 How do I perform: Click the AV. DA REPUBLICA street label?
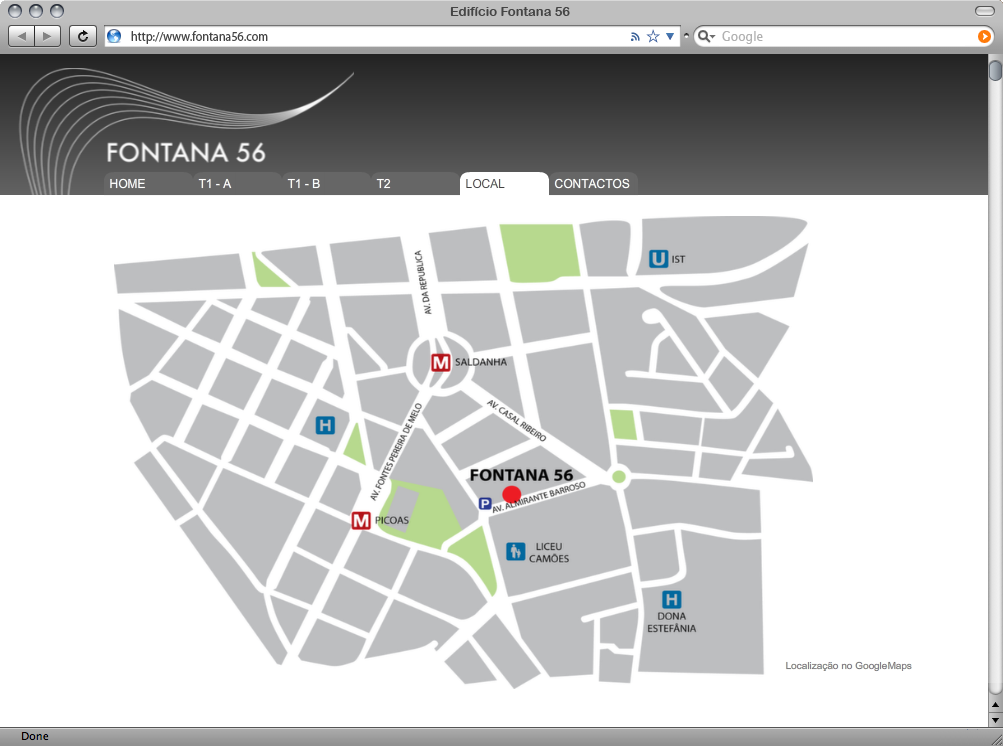point(423,282)
